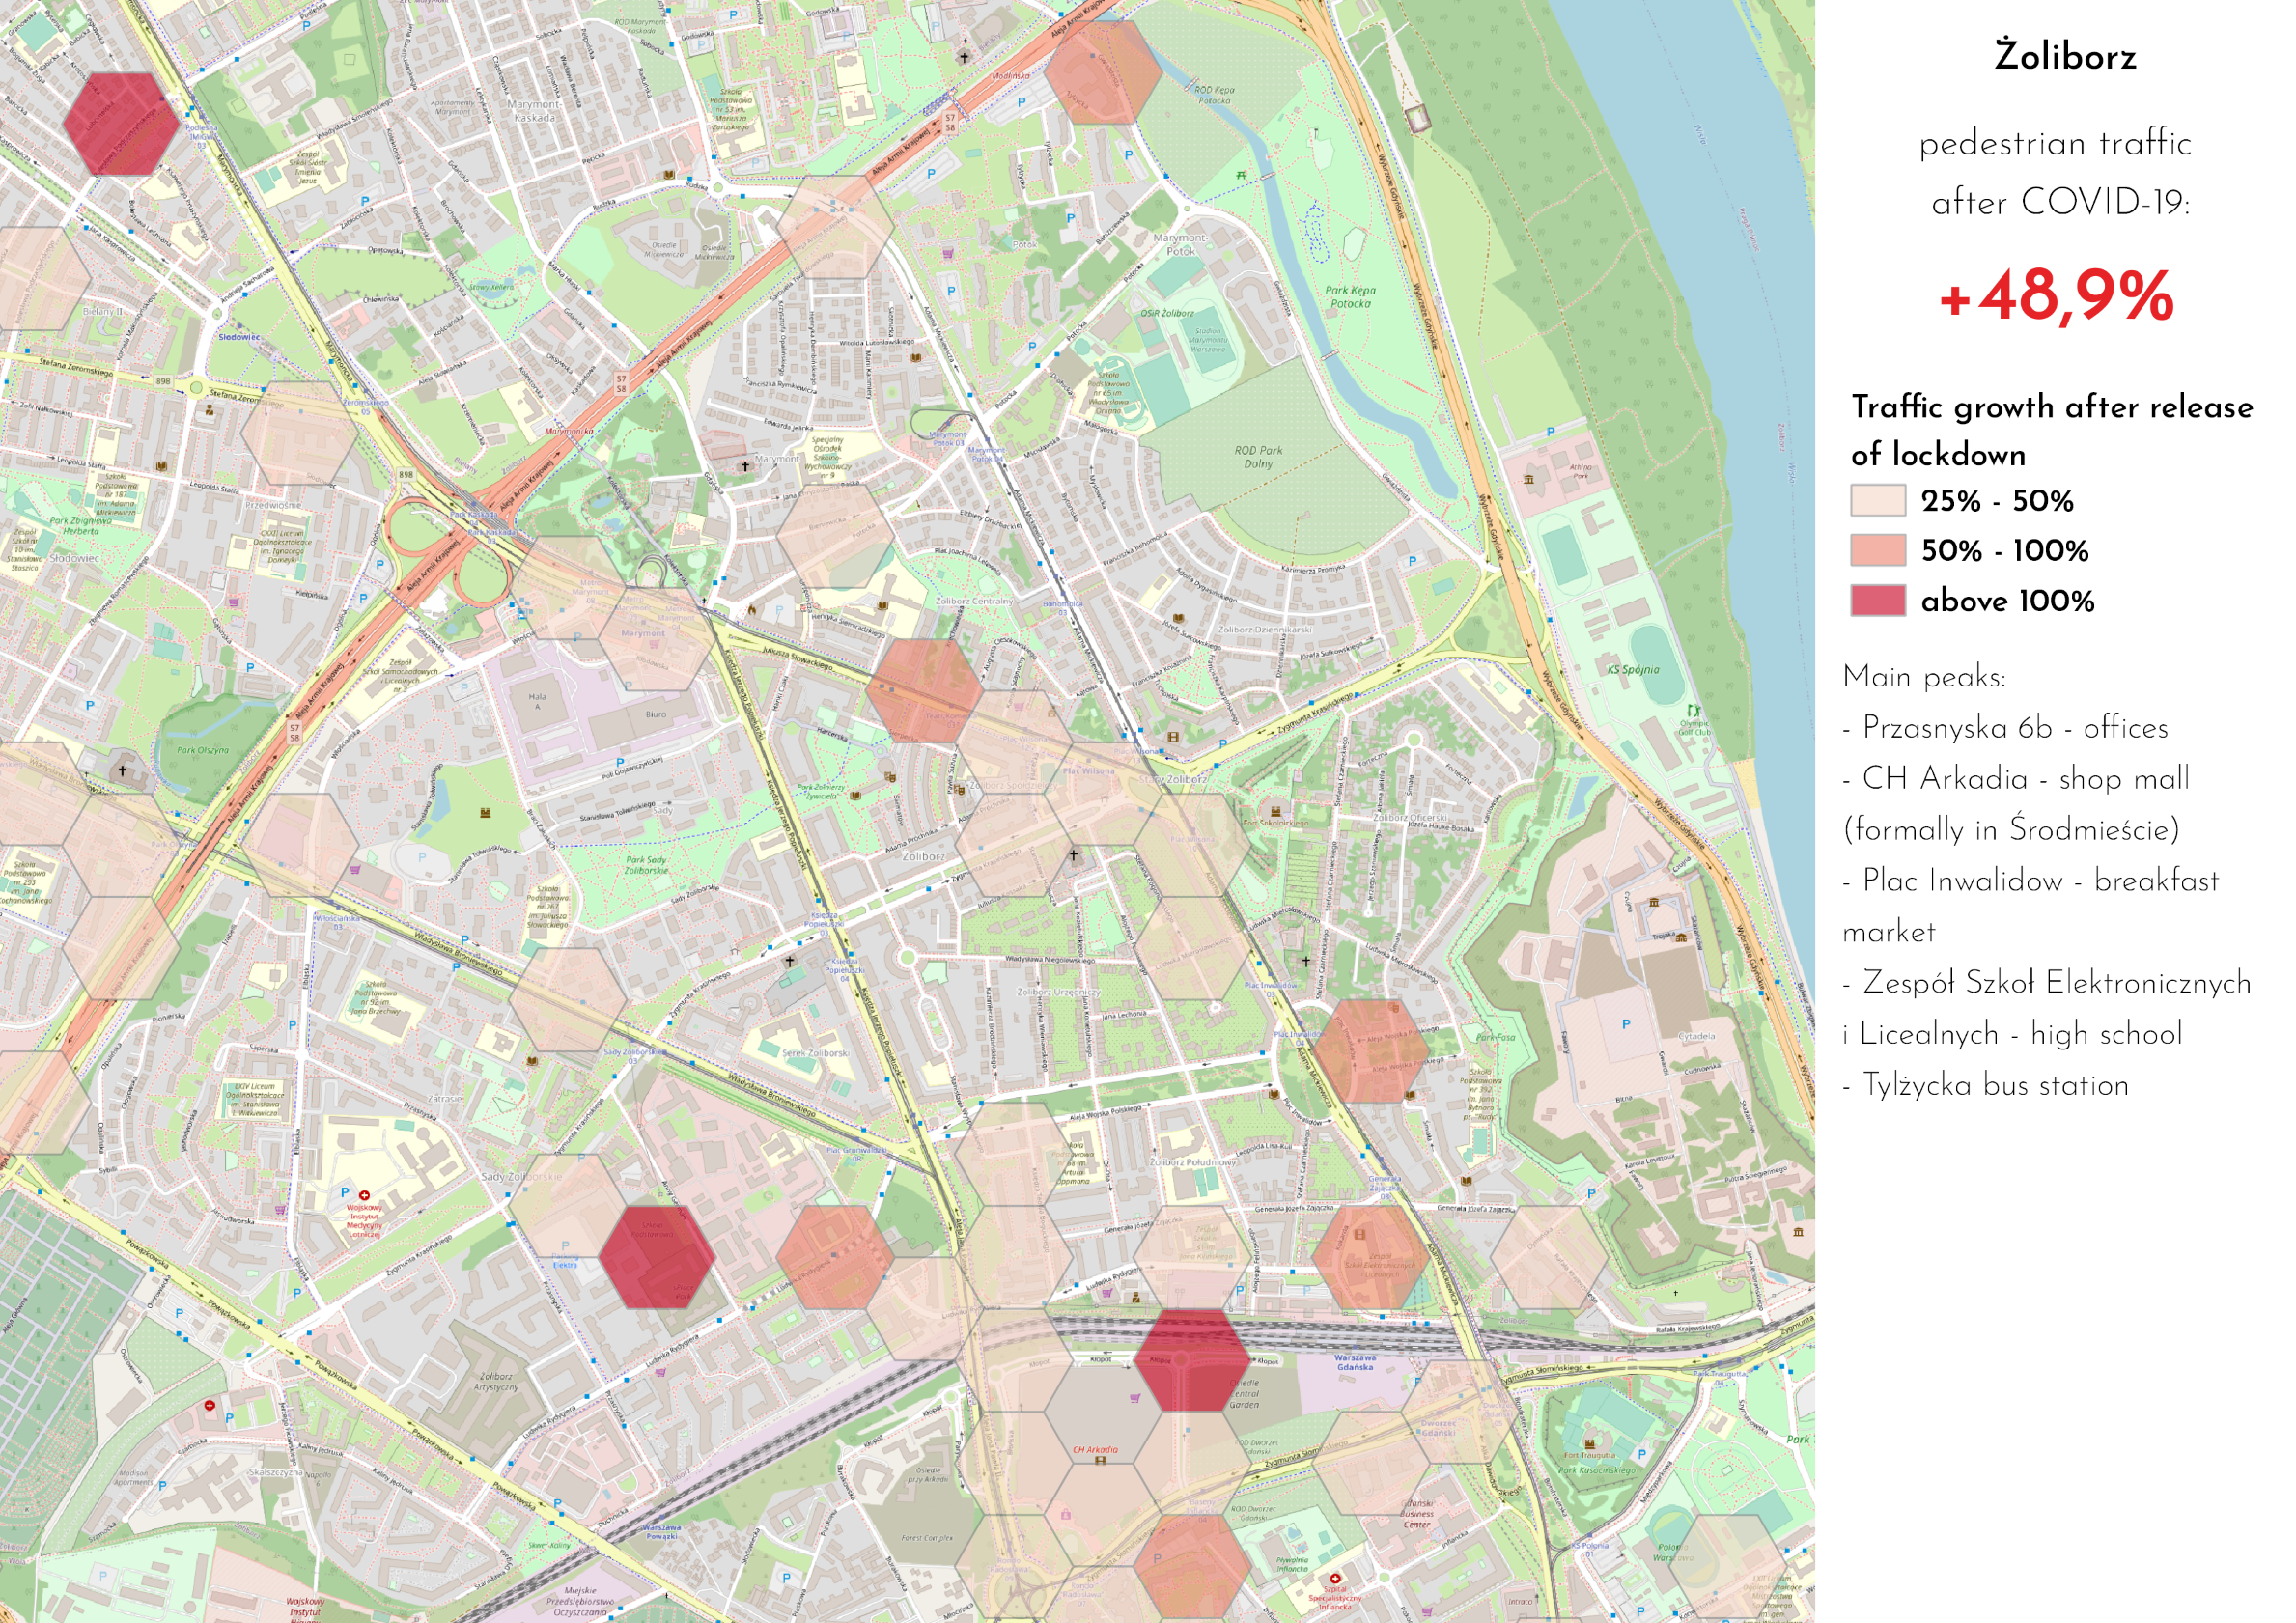Click the 50% - 100% legend color swatch
Screen dimensions: 2296x1623
(1877, 550)
